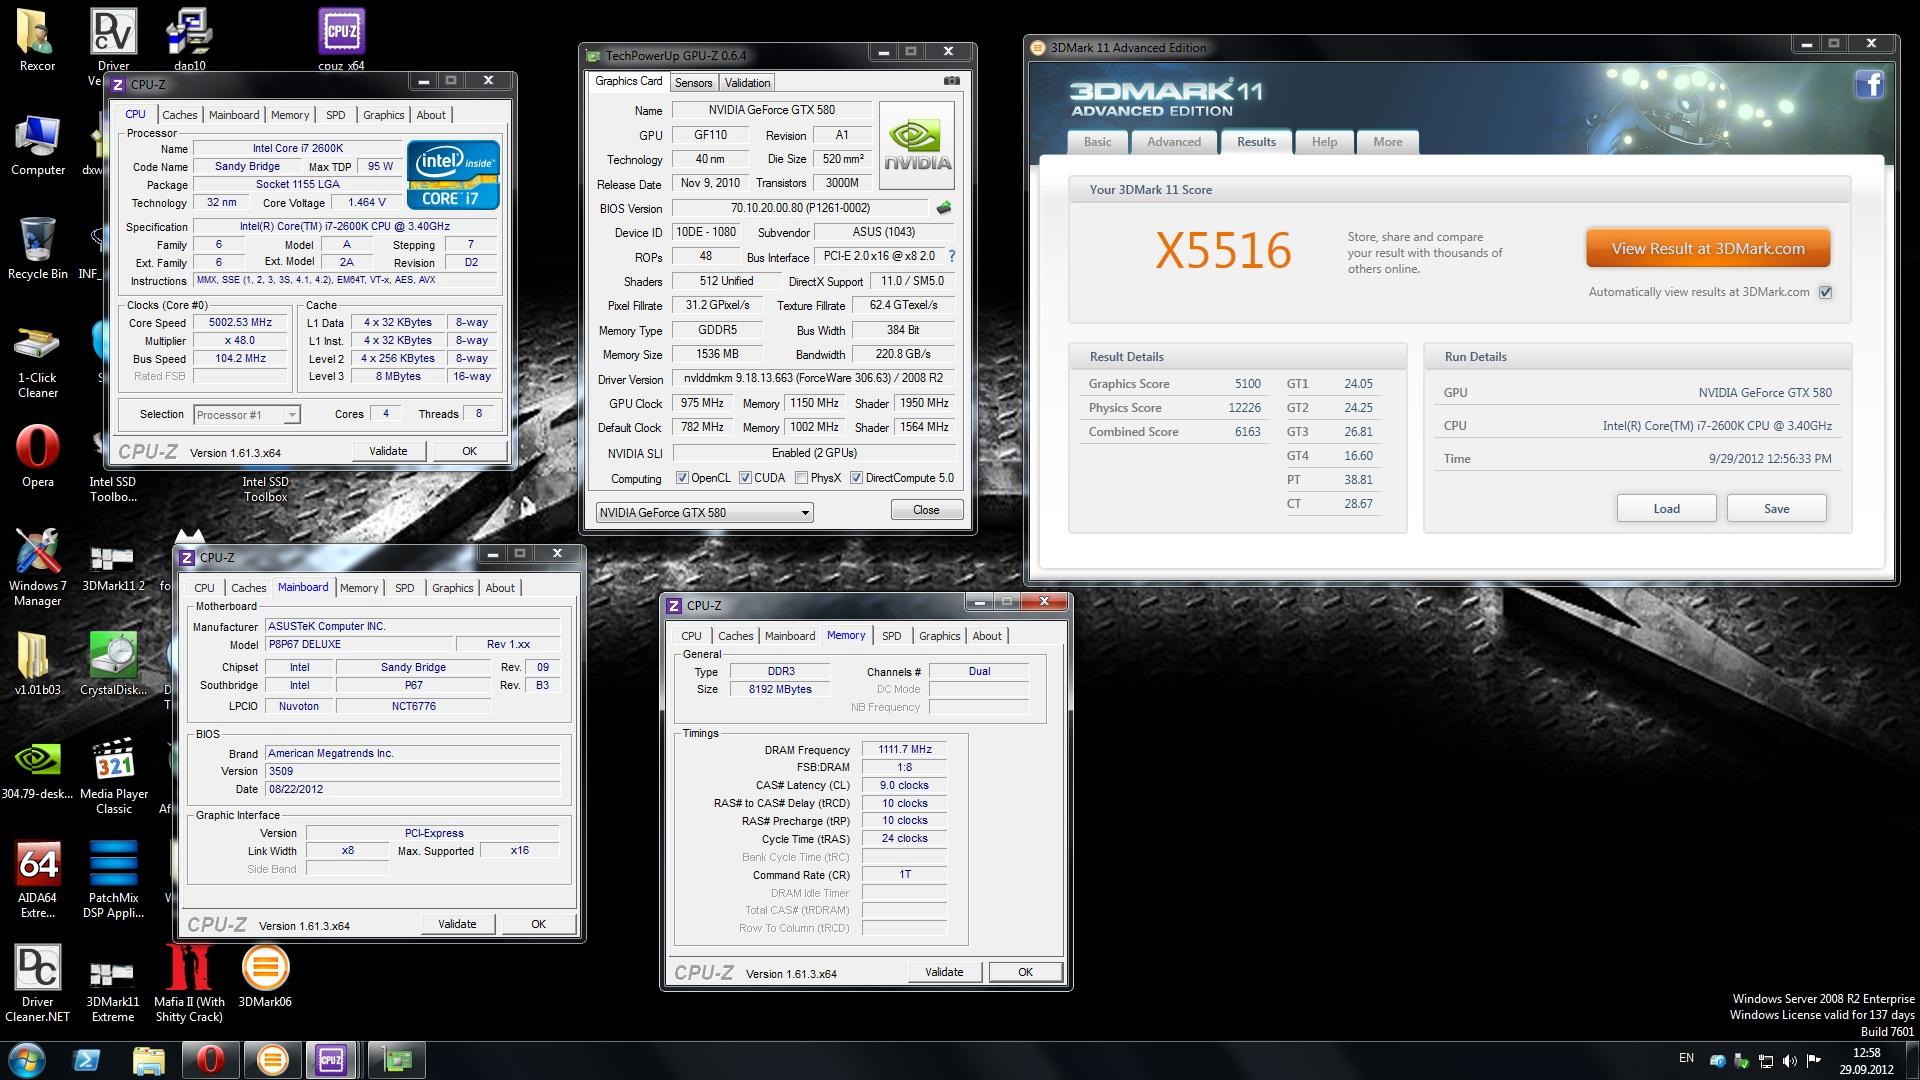Image resolution: width=1920 pixels, height=1080 pixels.
Task: Open the Advanced tab in 3DMark 11
Action: pos(1174,142)
